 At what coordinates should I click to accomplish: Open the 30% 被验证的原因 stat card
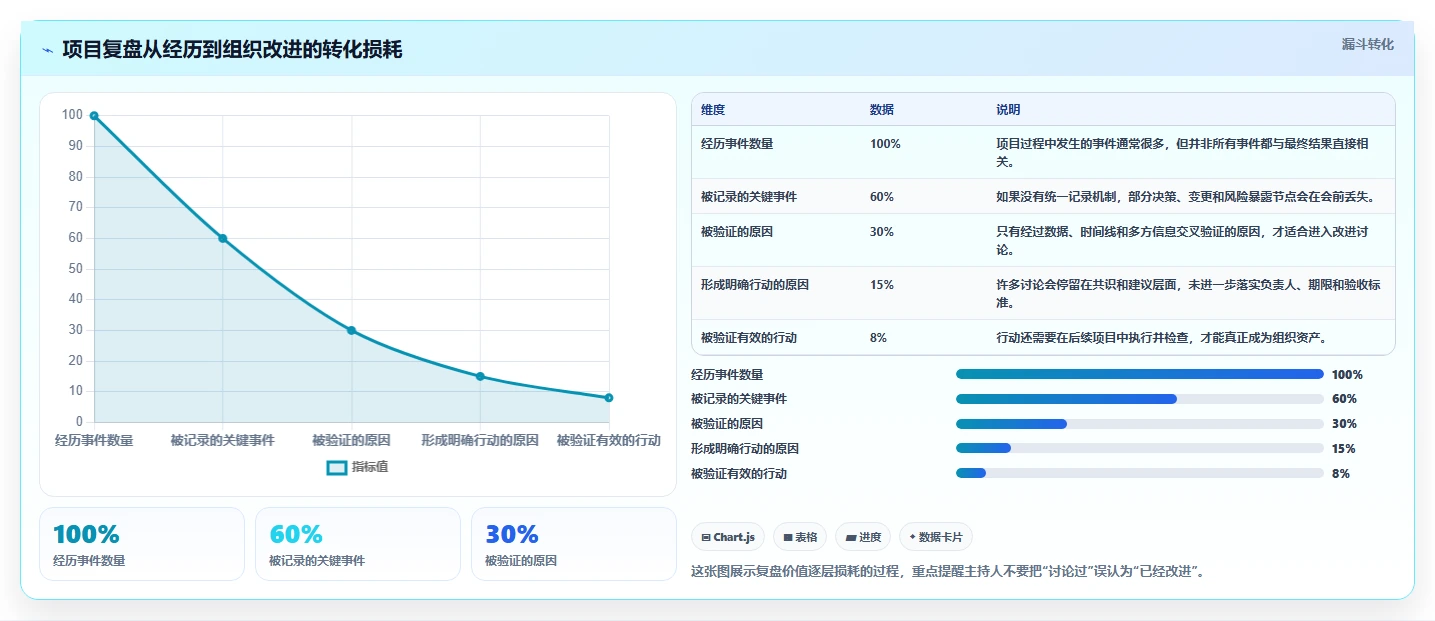[x=574, y=544]
